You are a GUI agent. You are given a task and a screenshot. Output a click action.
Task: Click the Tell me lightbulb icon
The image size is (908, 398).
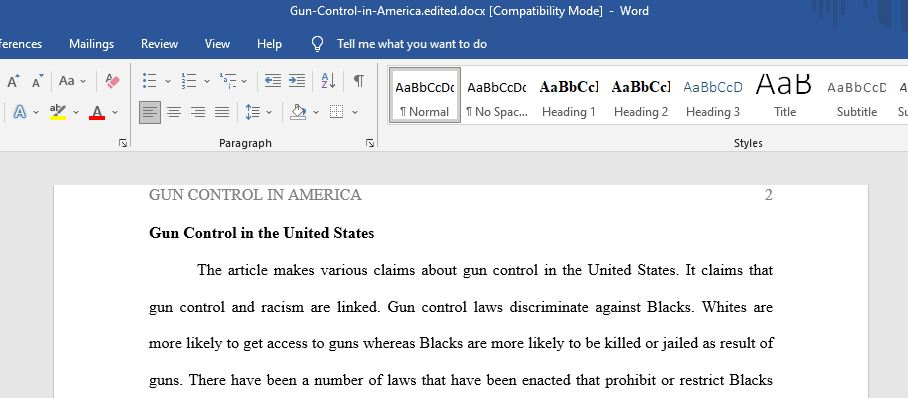(x=317, y=44)
